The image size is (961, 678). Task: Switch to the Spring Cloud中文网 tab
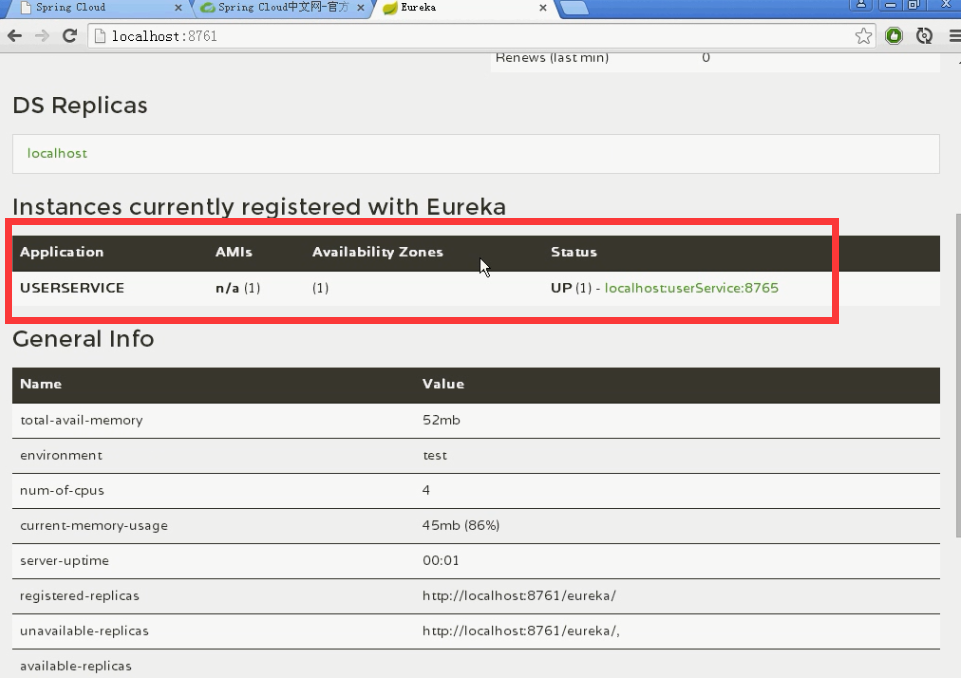click(283, 8)
